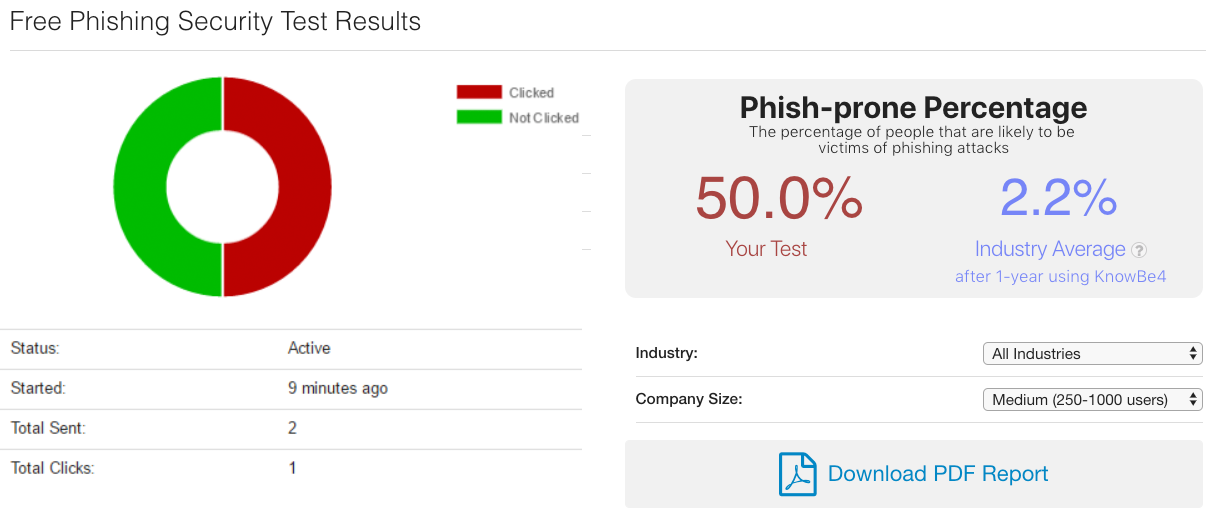Click the green Not Clicked legend swatch

click(479, 117)
